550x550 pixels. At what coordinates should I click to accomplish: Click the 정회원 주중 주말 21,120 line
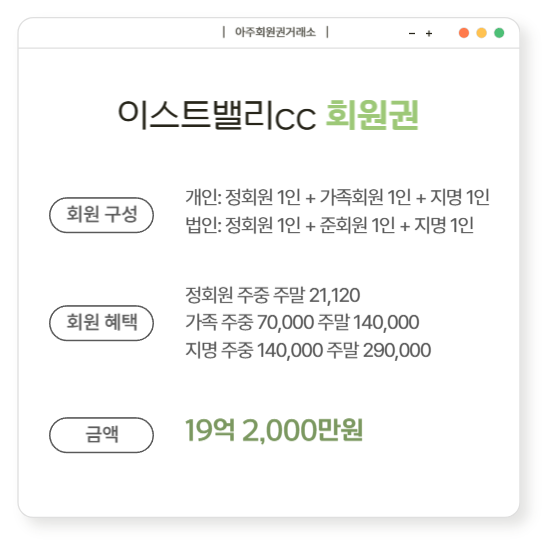click(x=273, y=295)
